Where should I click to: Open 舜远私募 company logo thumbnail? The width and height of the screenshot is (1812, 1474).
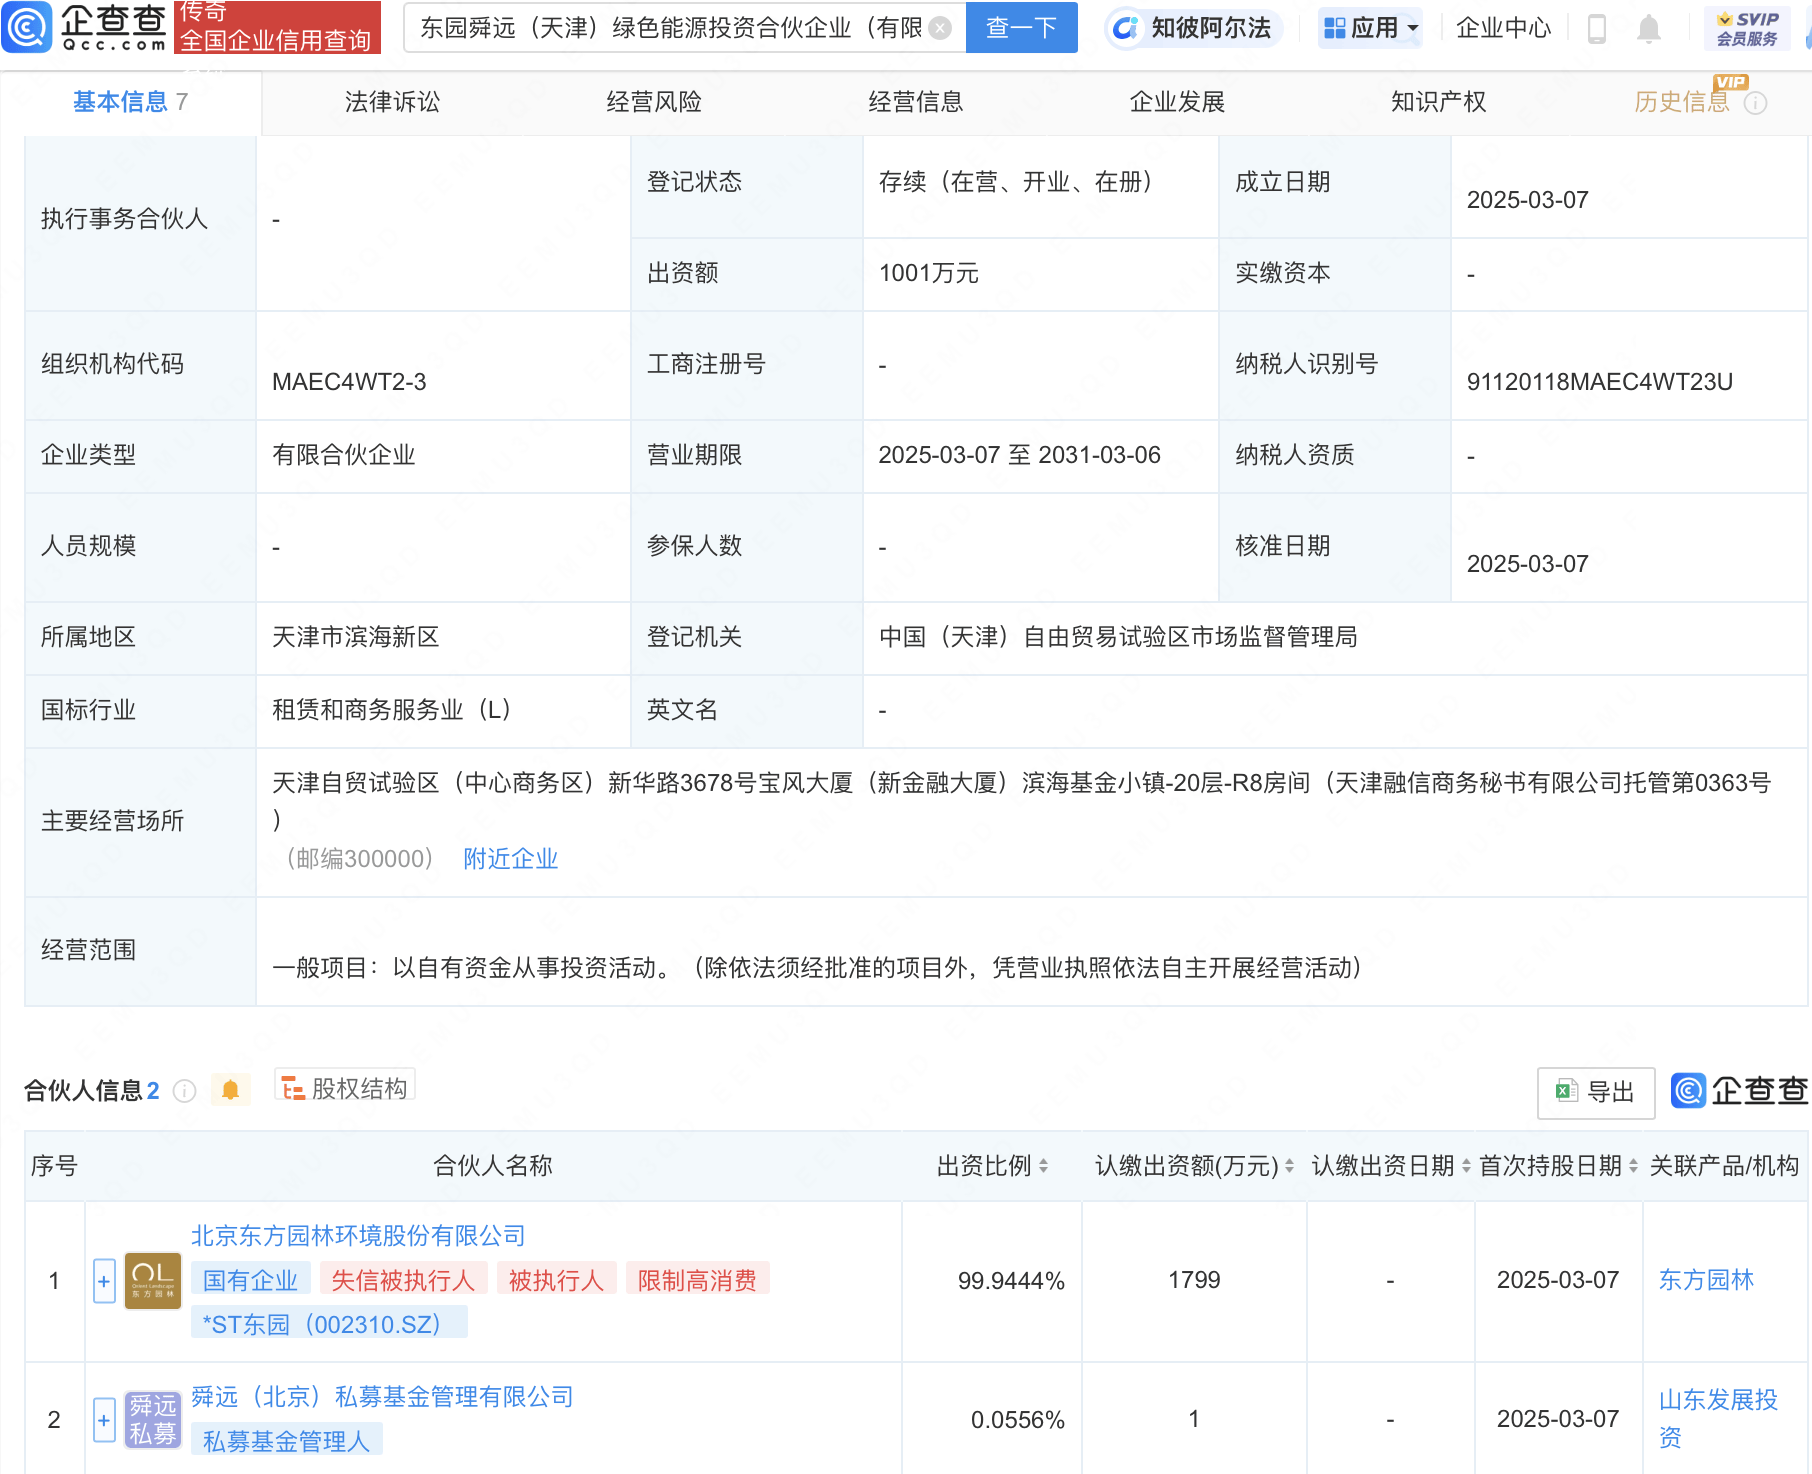[x=153, y=1420]
